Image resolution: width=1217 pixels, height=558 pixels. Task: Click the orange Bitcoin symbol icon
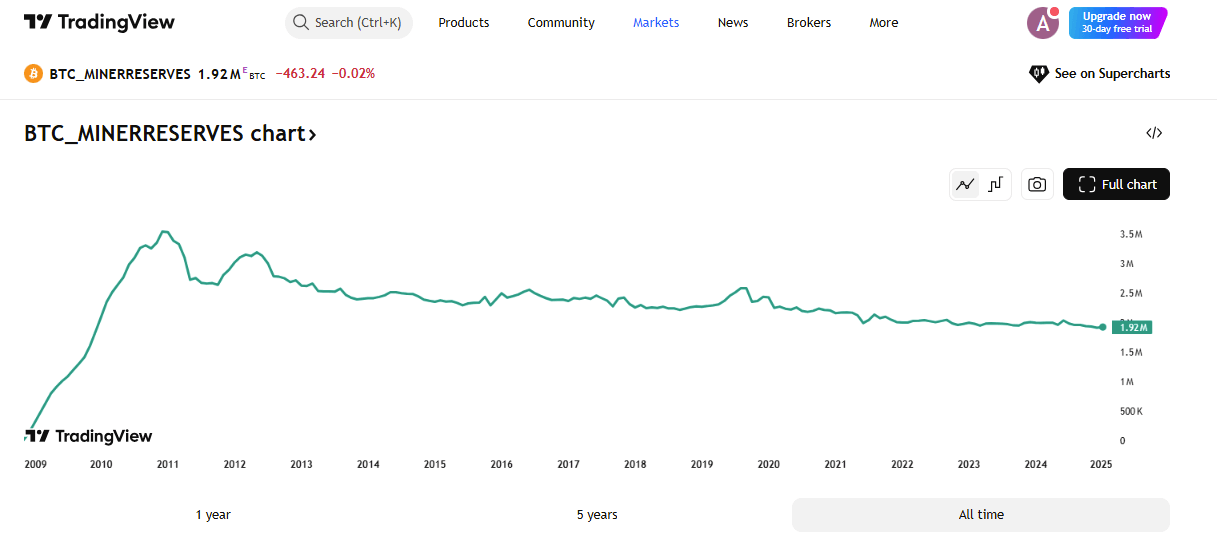point(33,73)
